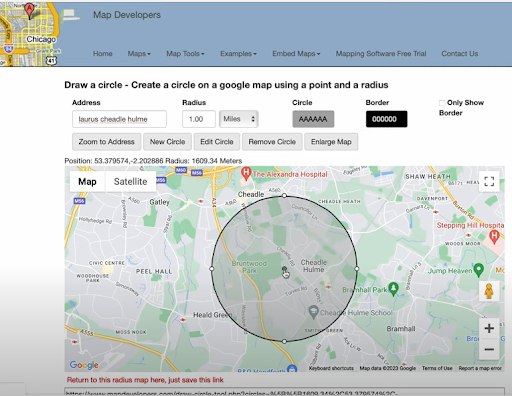Click the circle's left edge handle
The image size is (512, 396).
coord(212,268)
